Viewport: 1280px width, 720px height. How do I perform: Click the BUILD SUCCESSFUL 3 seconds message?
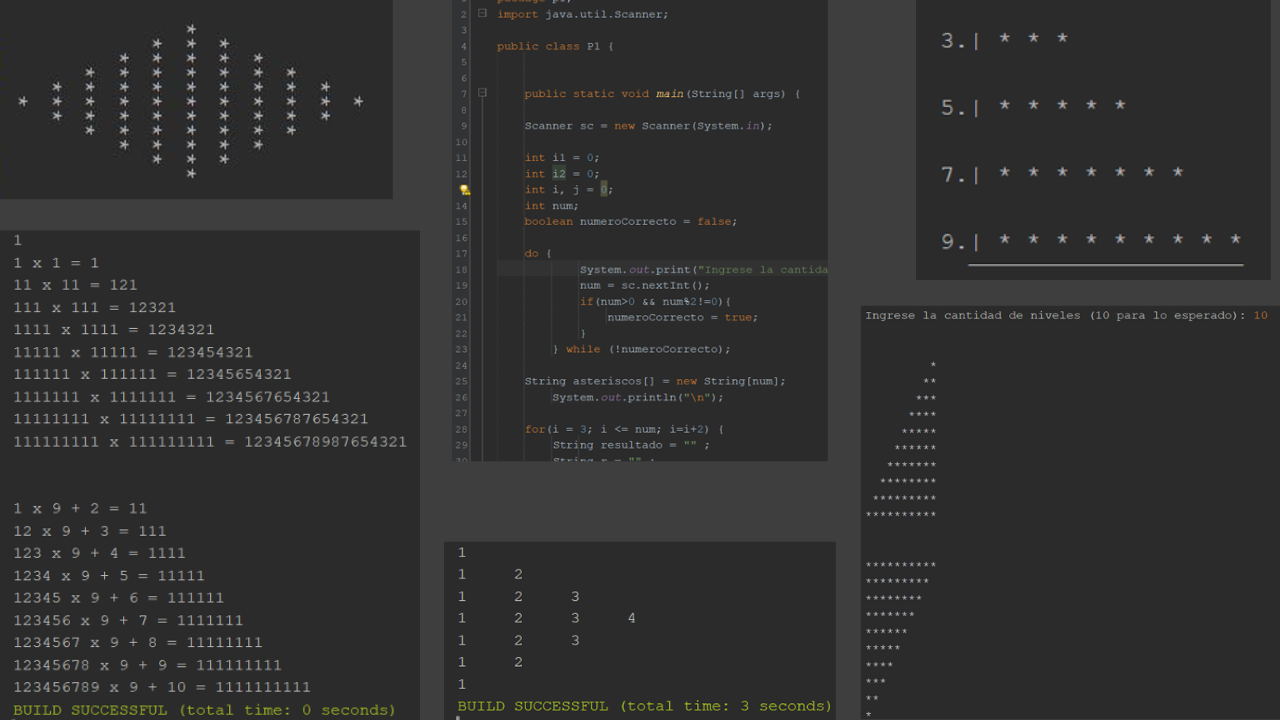[x=644, y=706]
